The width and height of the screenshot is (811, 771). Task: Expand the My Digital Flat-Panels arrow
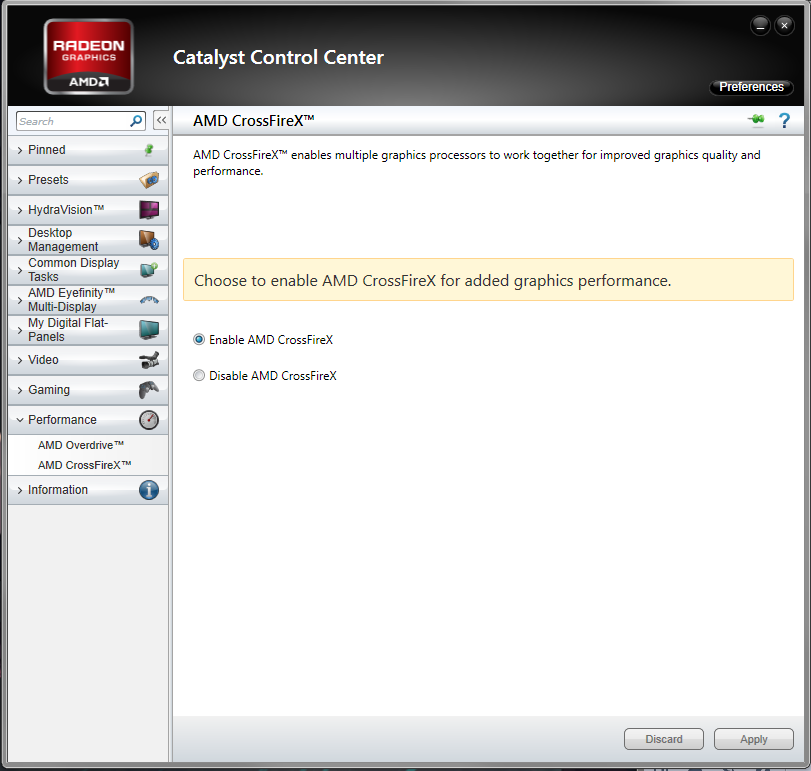click(x=20, y=330)
